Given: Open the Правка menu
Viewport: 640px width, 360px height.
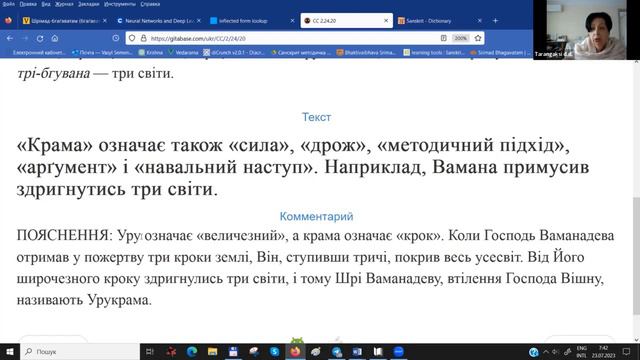Looking at the screenshot, I should click(28, 4).
